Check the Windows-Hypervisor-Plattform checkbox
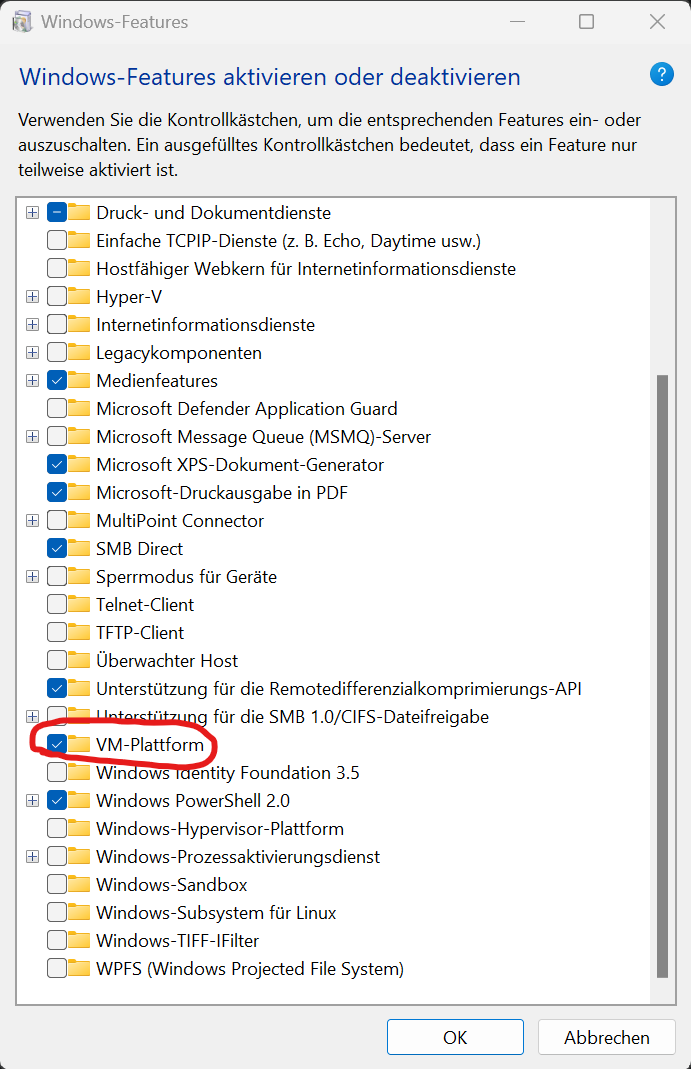691x1069 pixels. pos(57,828)
